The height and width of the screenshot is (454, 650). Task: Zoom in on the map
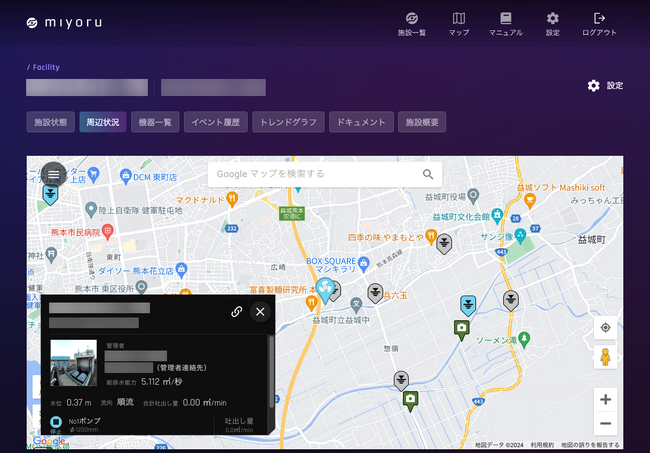605,399
